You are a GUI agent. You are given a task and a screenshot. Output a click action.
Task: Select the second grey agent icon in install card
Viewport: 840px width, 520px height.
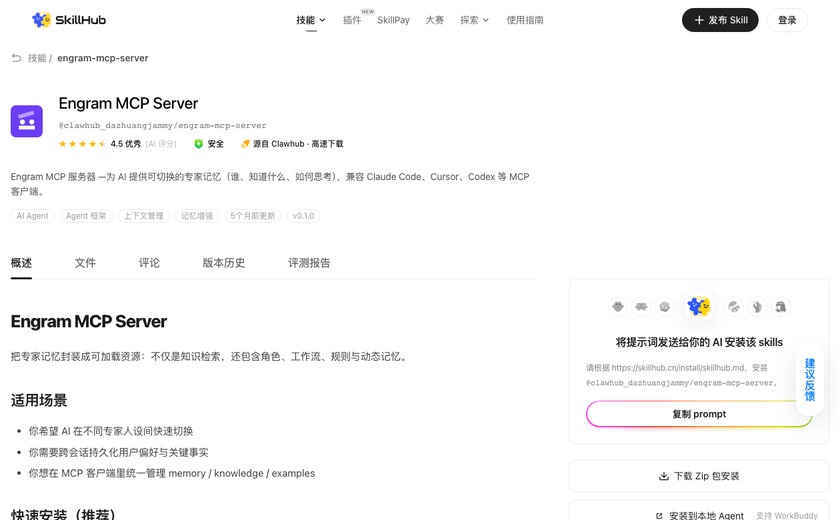tap(641, 307)
